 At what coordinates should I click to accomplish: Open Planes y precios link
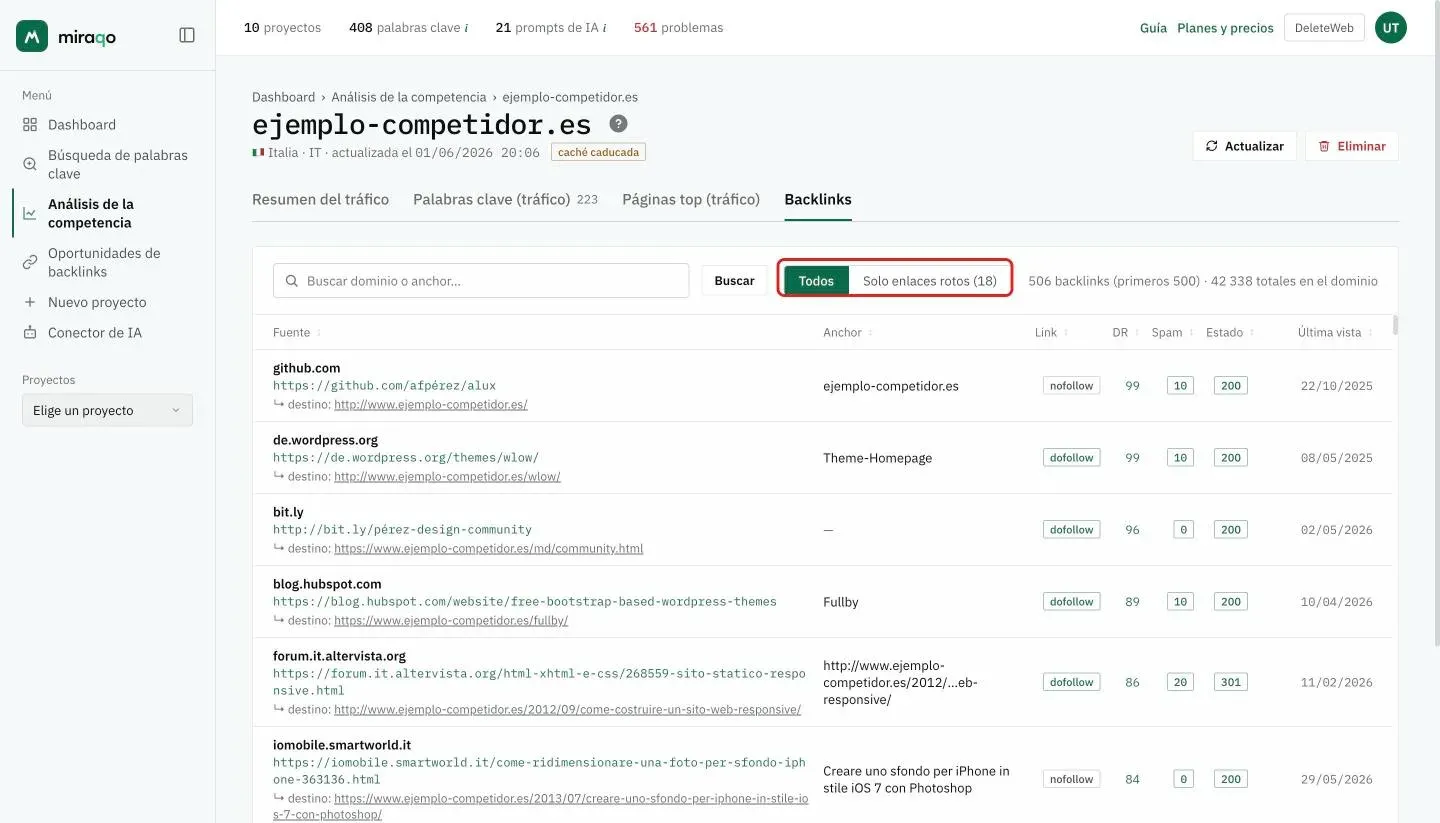click(1225, 28)
